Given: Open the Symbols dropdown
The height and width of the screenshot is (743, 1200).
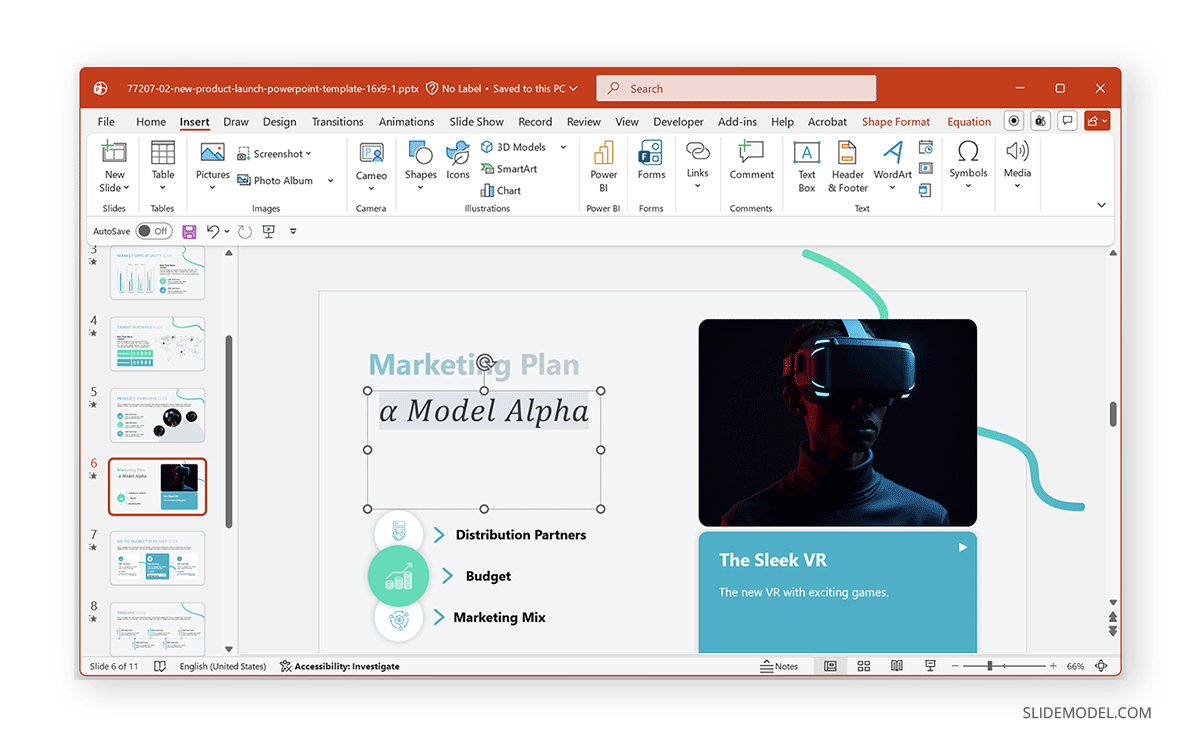Looking at the screenshot, I should click(x=968, y=186).
